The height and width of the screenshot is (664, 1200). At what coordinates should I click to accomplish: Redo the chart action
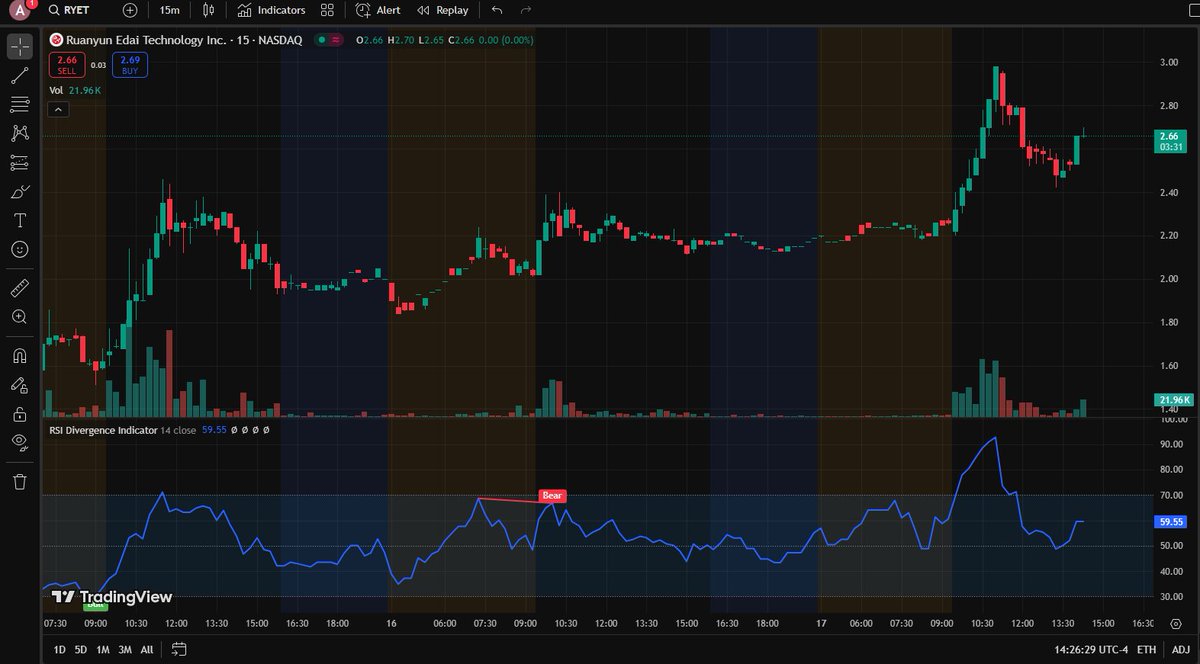point(526,10)
